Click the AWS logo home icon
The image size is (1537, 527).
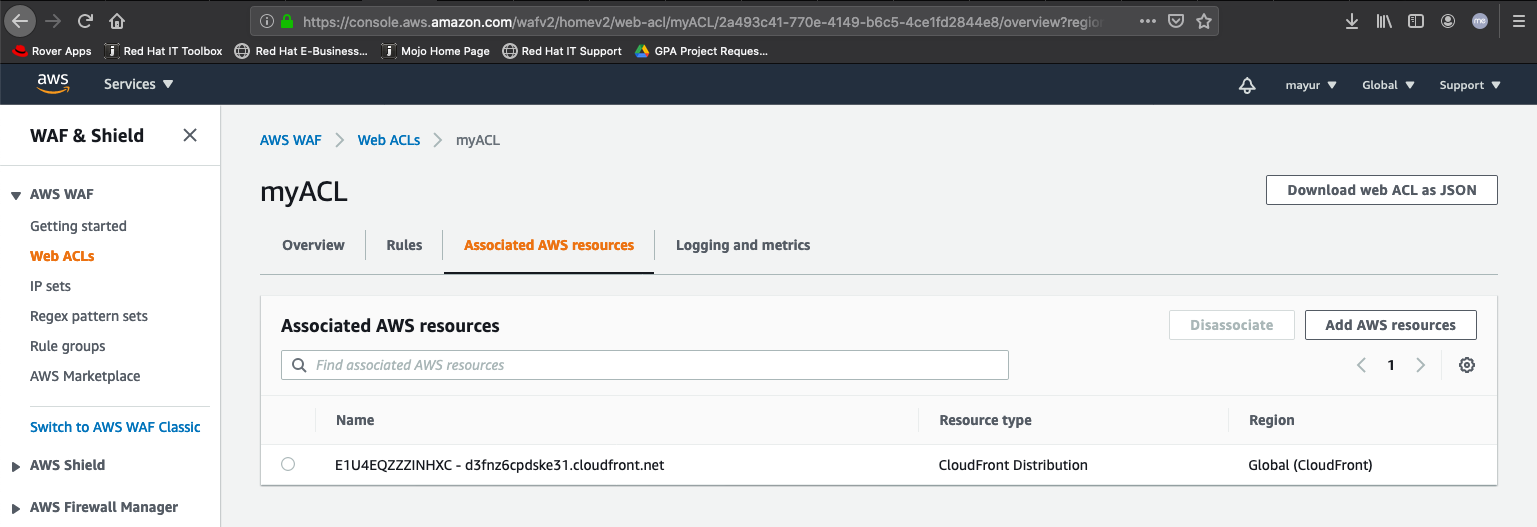(53, 84)
